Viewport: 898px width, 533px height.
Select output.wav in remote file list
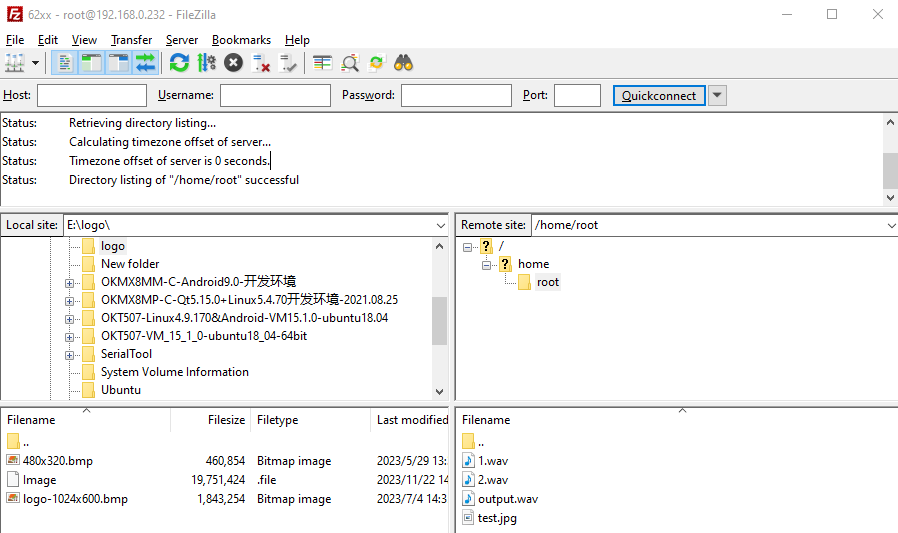point(508,499)
